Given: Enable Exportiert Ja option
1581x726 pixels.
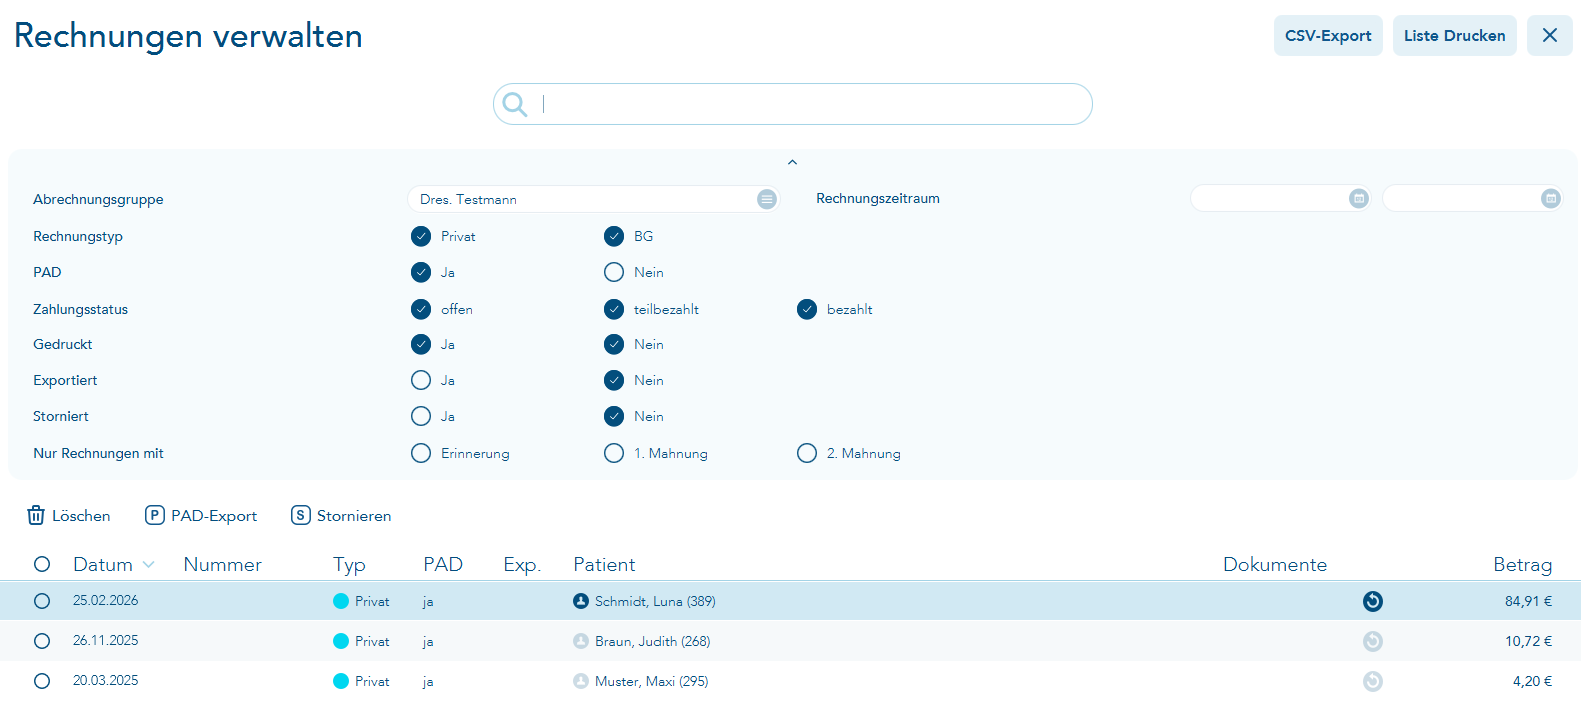Looking at the screenshot, I should coord(421,380).
